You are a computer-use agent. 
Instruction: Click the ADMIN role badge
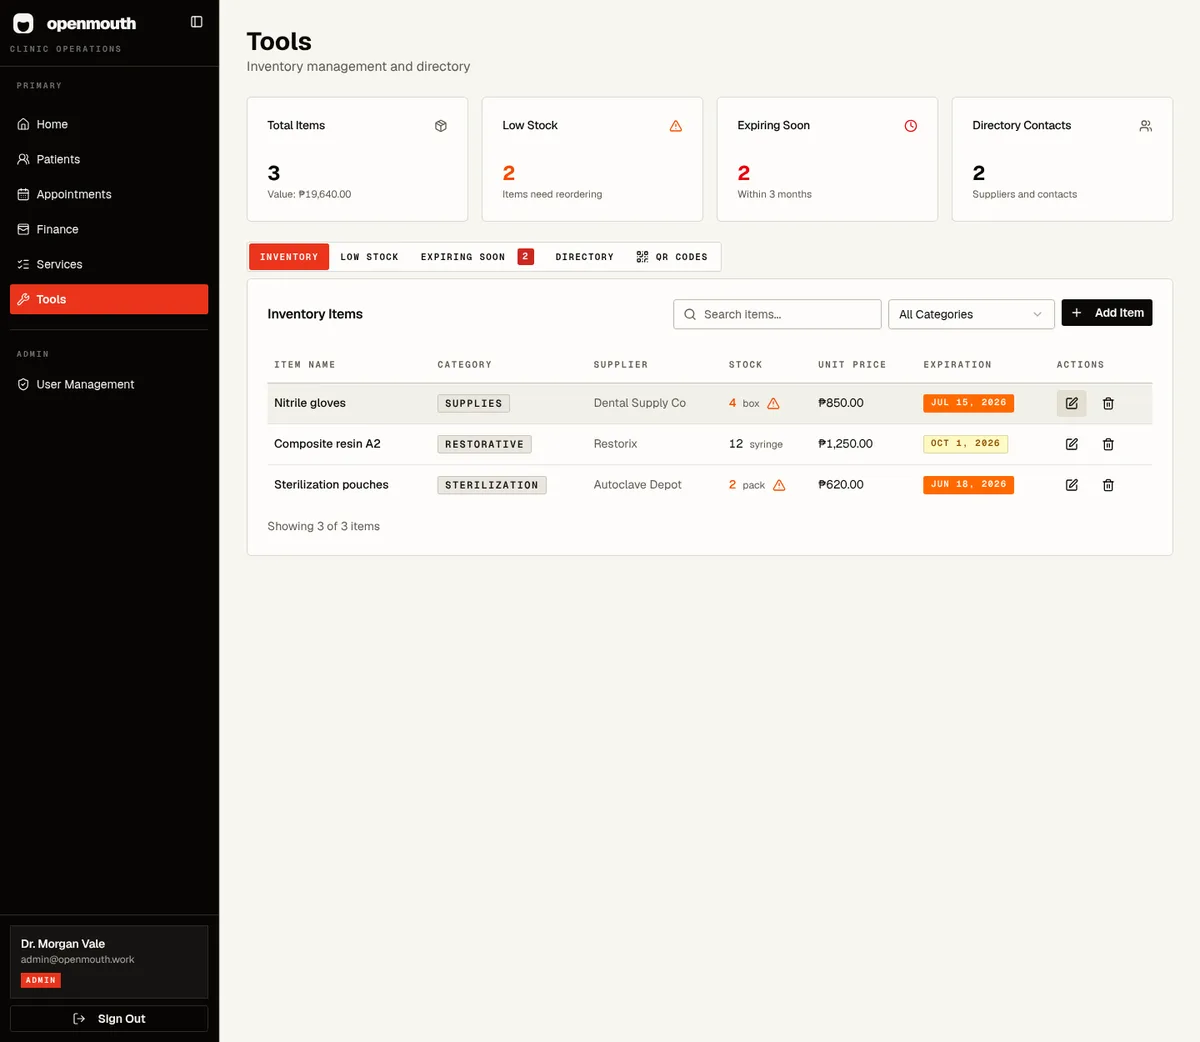coord(41,981)
